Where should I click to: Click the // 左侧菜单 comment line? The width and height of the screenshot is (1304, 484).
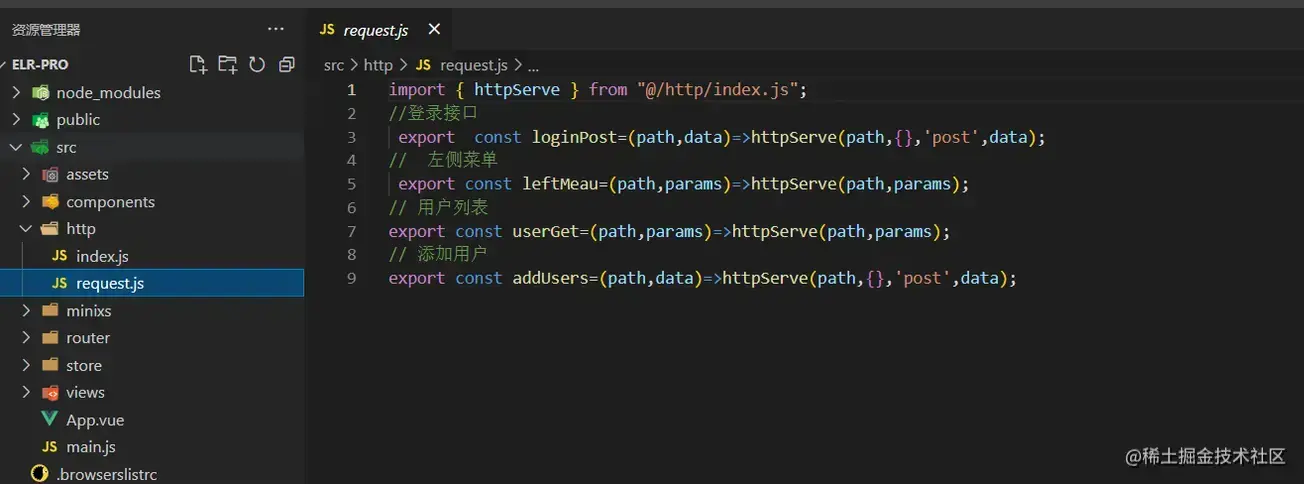(x=443, y=160)
